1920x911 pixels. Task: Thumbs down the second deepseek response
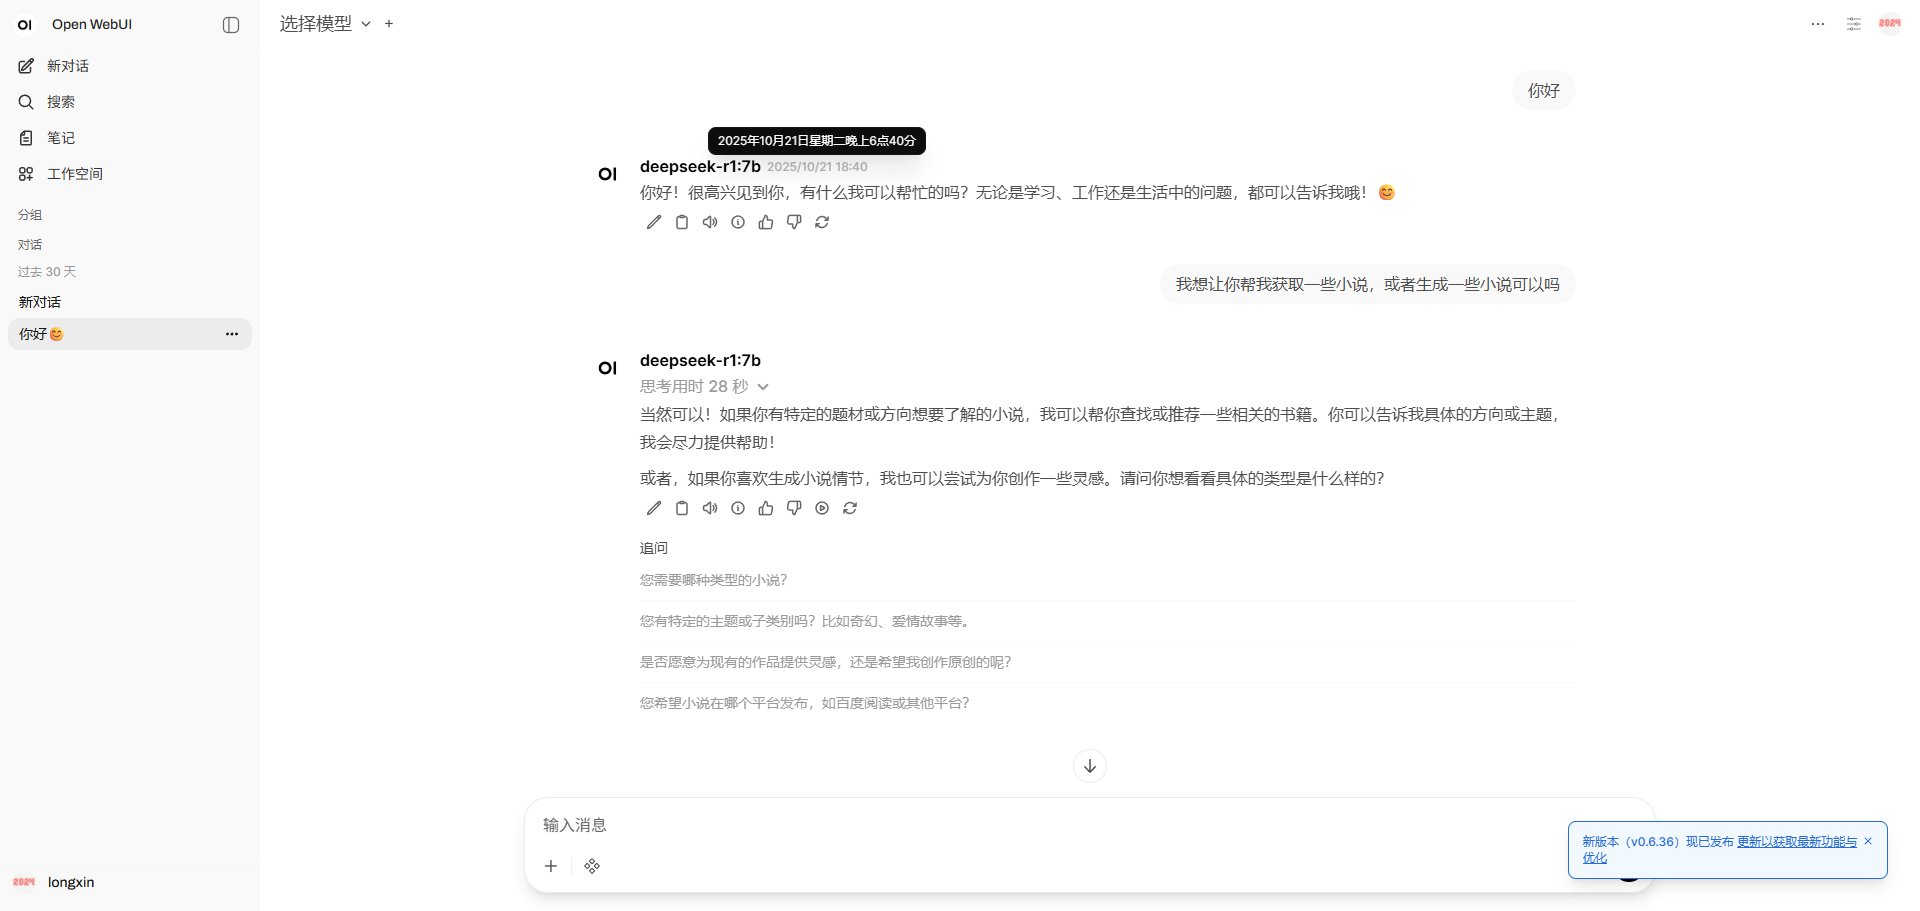794,508
